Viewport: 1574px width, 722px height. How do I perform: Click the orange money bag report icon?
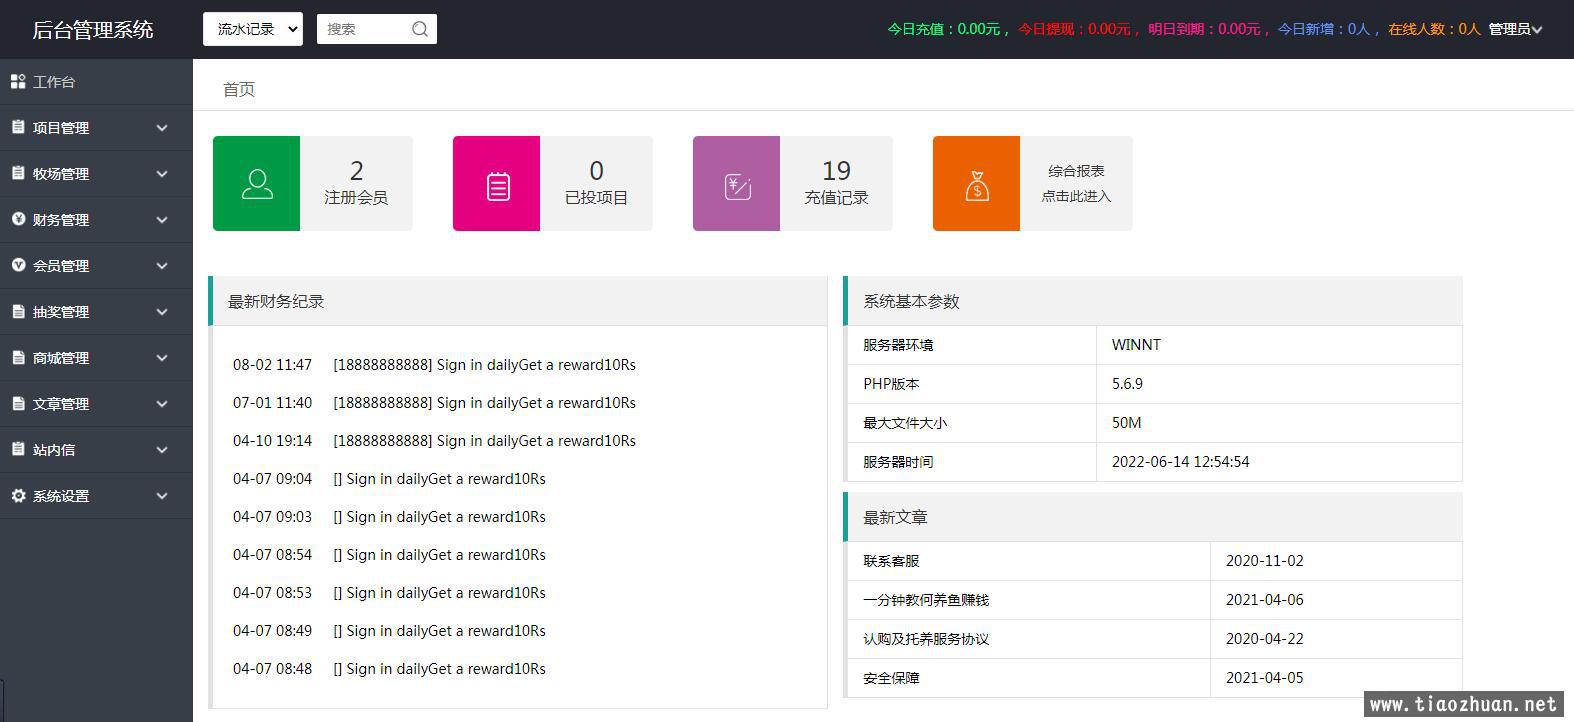(x=976, y=184)
